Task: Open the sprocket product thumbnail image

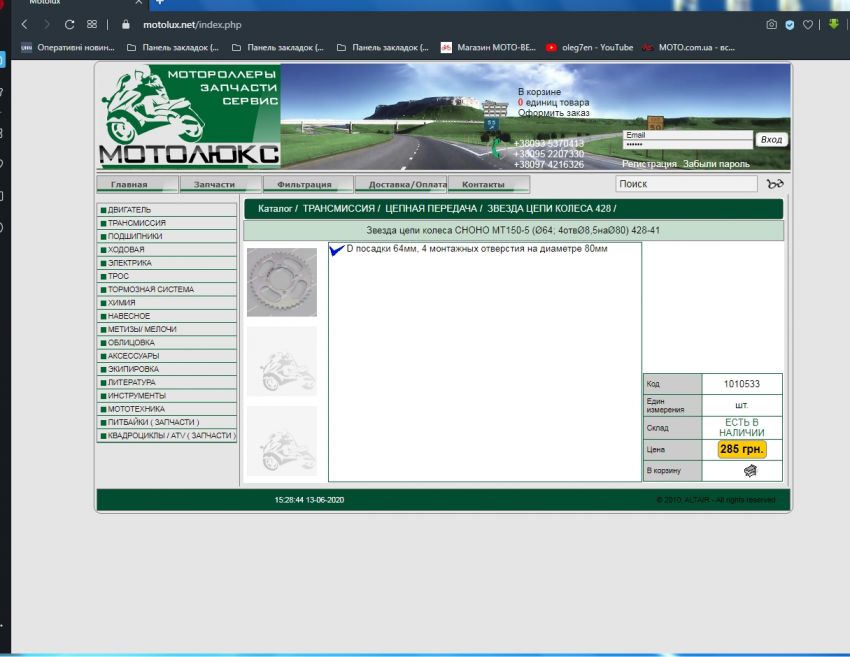Action: [x=281, y=282]
